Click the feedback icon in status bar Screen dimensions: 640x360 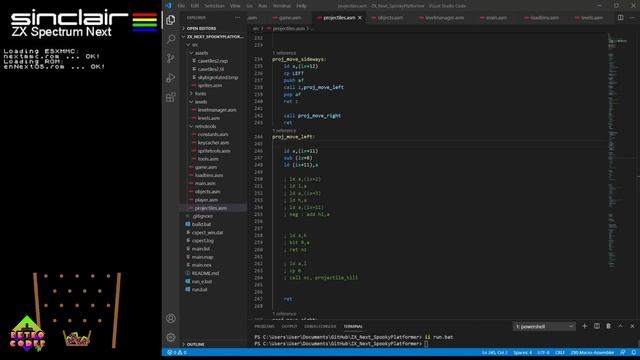(x=622, y=352)
